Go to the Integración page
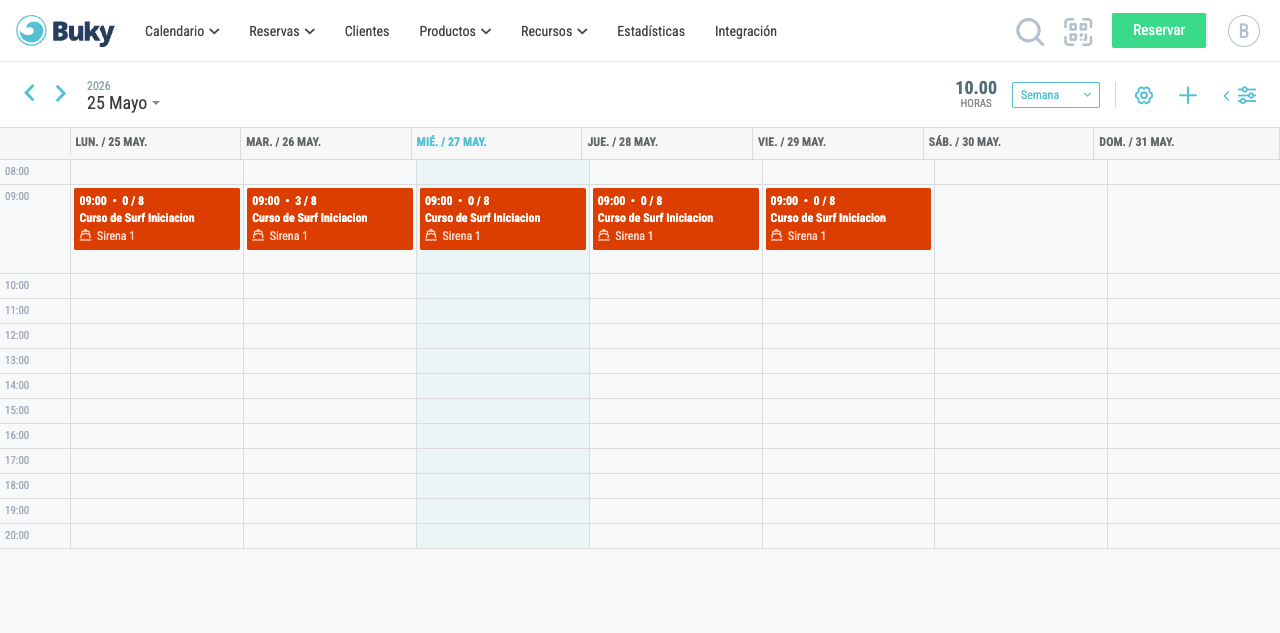 click(746, 31)
